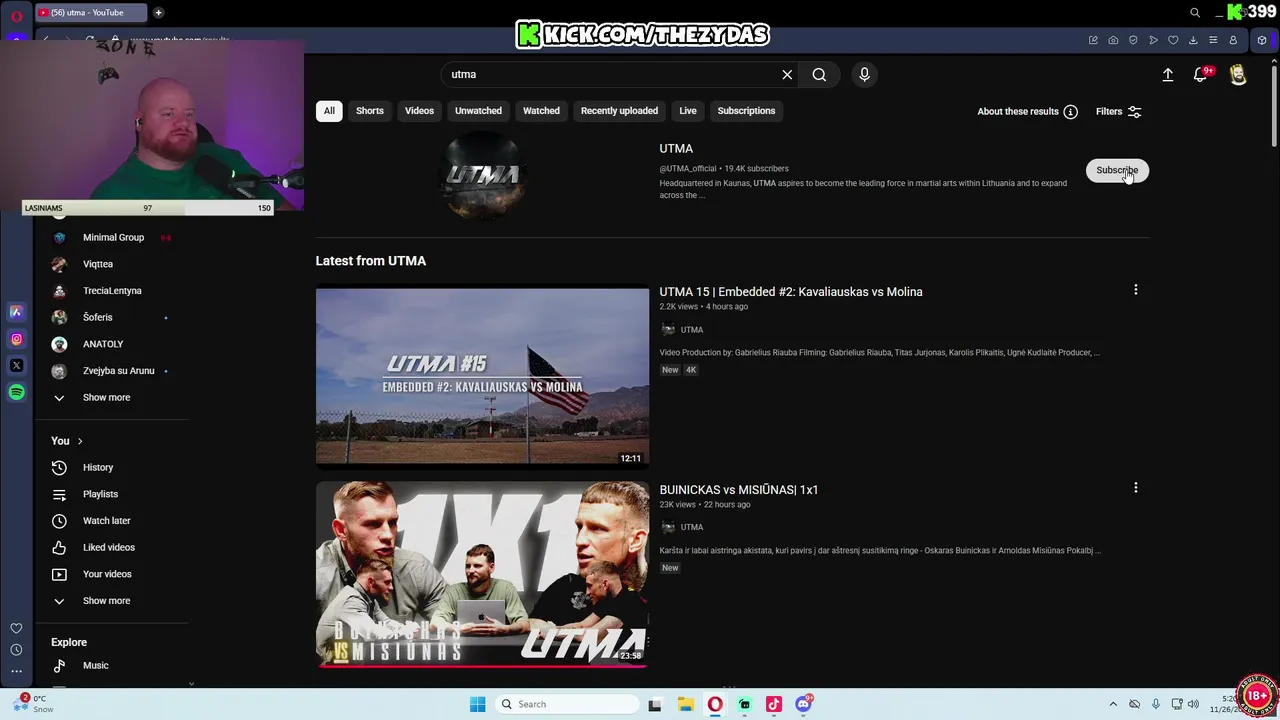Select the Recently uploaded filter chip
Screen dimensions: 1280x720
619,111
